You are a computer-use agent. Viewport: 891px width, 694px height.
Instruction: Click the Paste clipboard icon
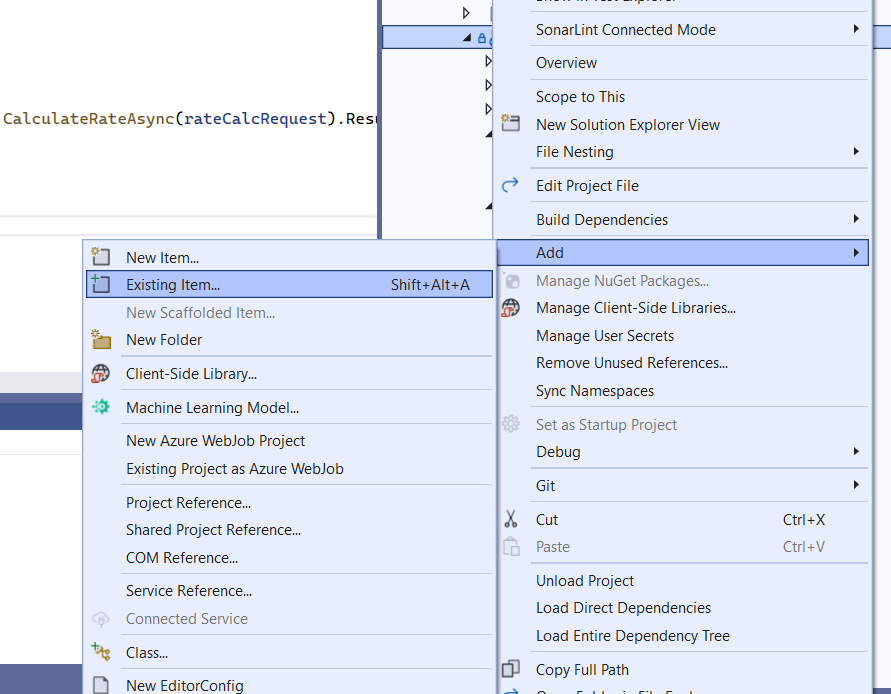[x=511, y=546]
